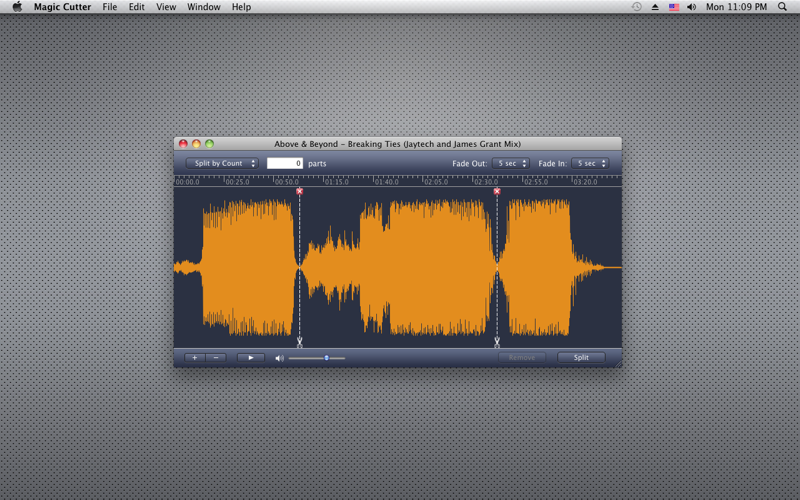
Task: Remove the first split marker via its red X
Action: pyautogui.click(x=299, y=191)
